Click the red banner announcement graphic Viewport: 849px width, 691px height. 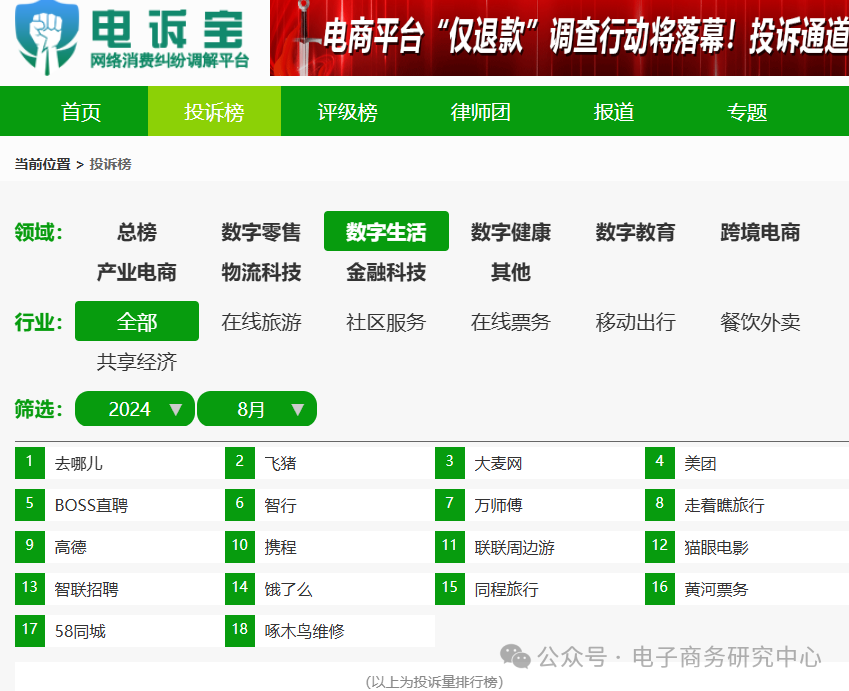click(560, 38)
